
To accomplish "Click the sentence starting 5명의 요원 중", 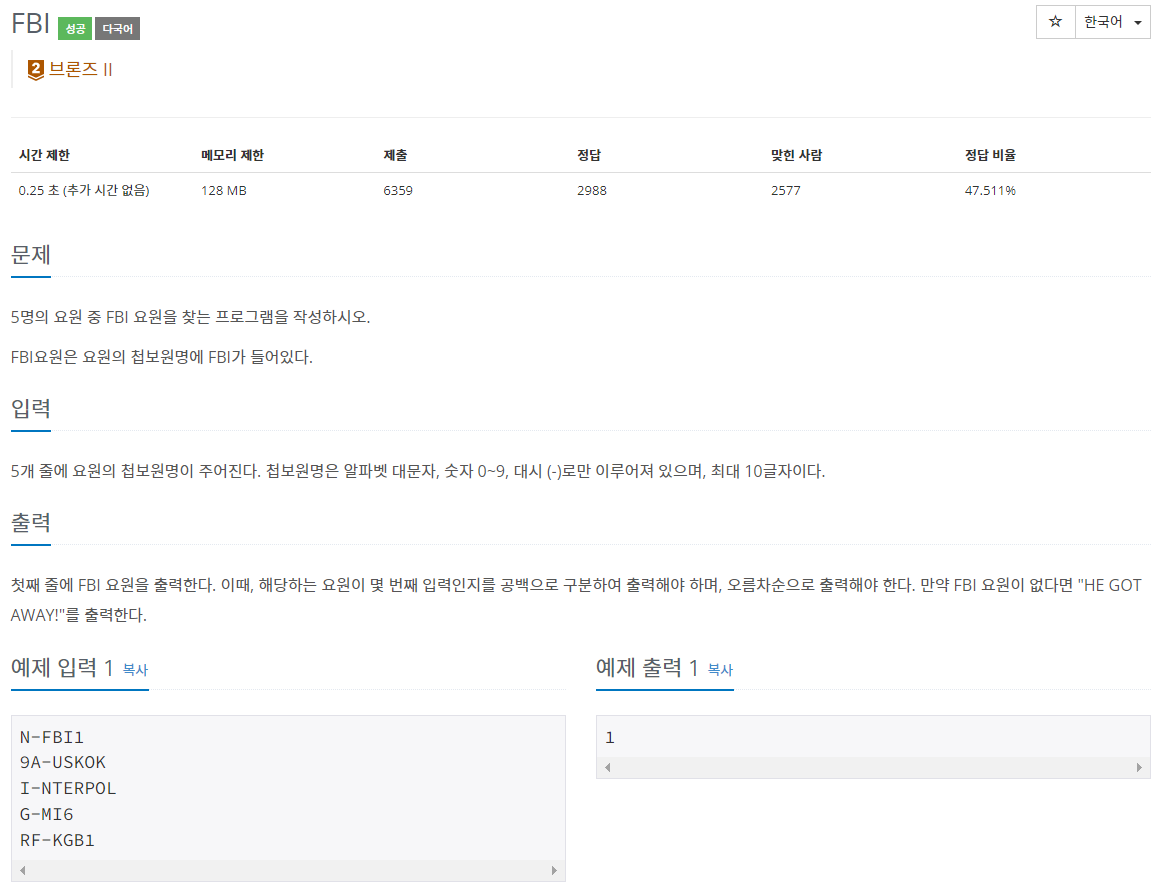I will pyautogui.click(x=190, y=317).
